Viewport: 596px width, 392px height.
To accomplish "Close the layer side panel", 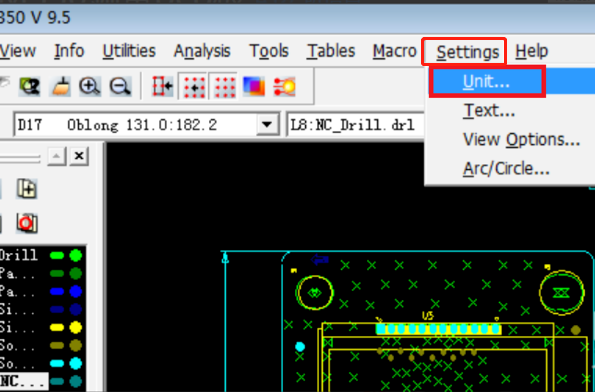I will pyautogui.click(x=79, y=156).
